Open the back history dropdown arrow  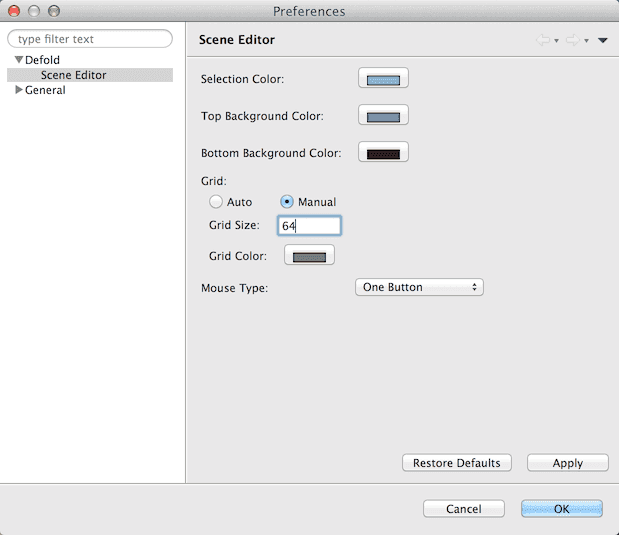556,41
